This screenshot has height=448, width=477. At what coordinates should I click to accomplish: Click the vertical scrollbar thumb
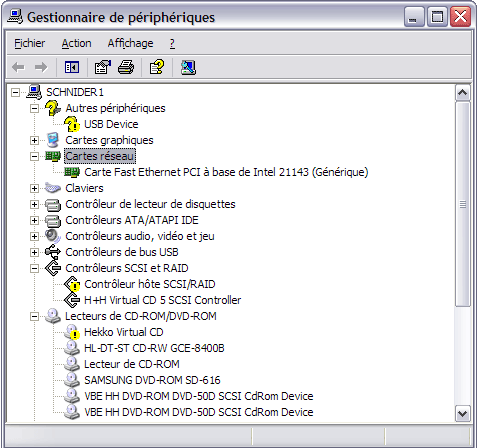tap(463, 204)
